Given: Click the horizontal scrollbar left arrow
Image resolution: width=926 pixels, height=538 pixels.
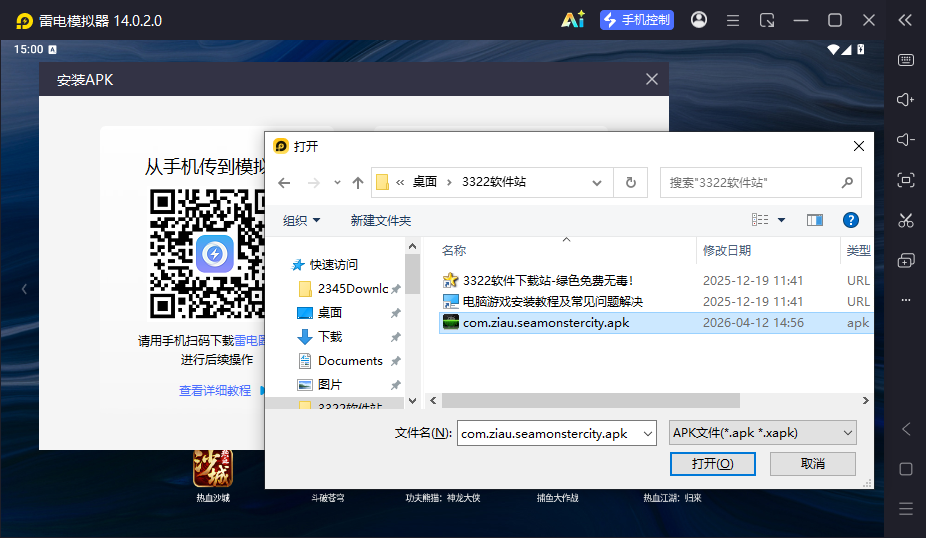Looking at the screenshot, I should (x=433, y=400).
